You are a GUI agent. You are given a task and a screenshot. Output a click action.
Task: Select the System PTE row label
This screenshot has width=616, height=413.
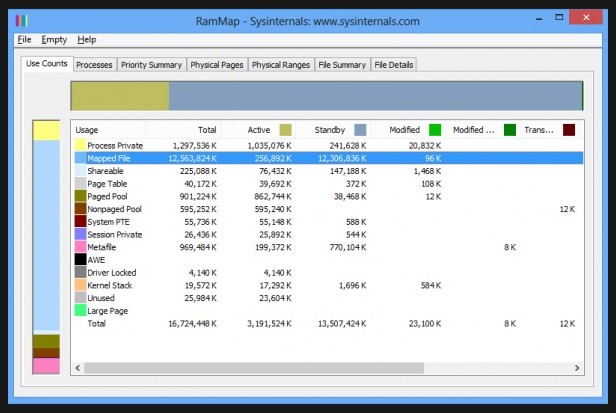click(x=108, y=222)
